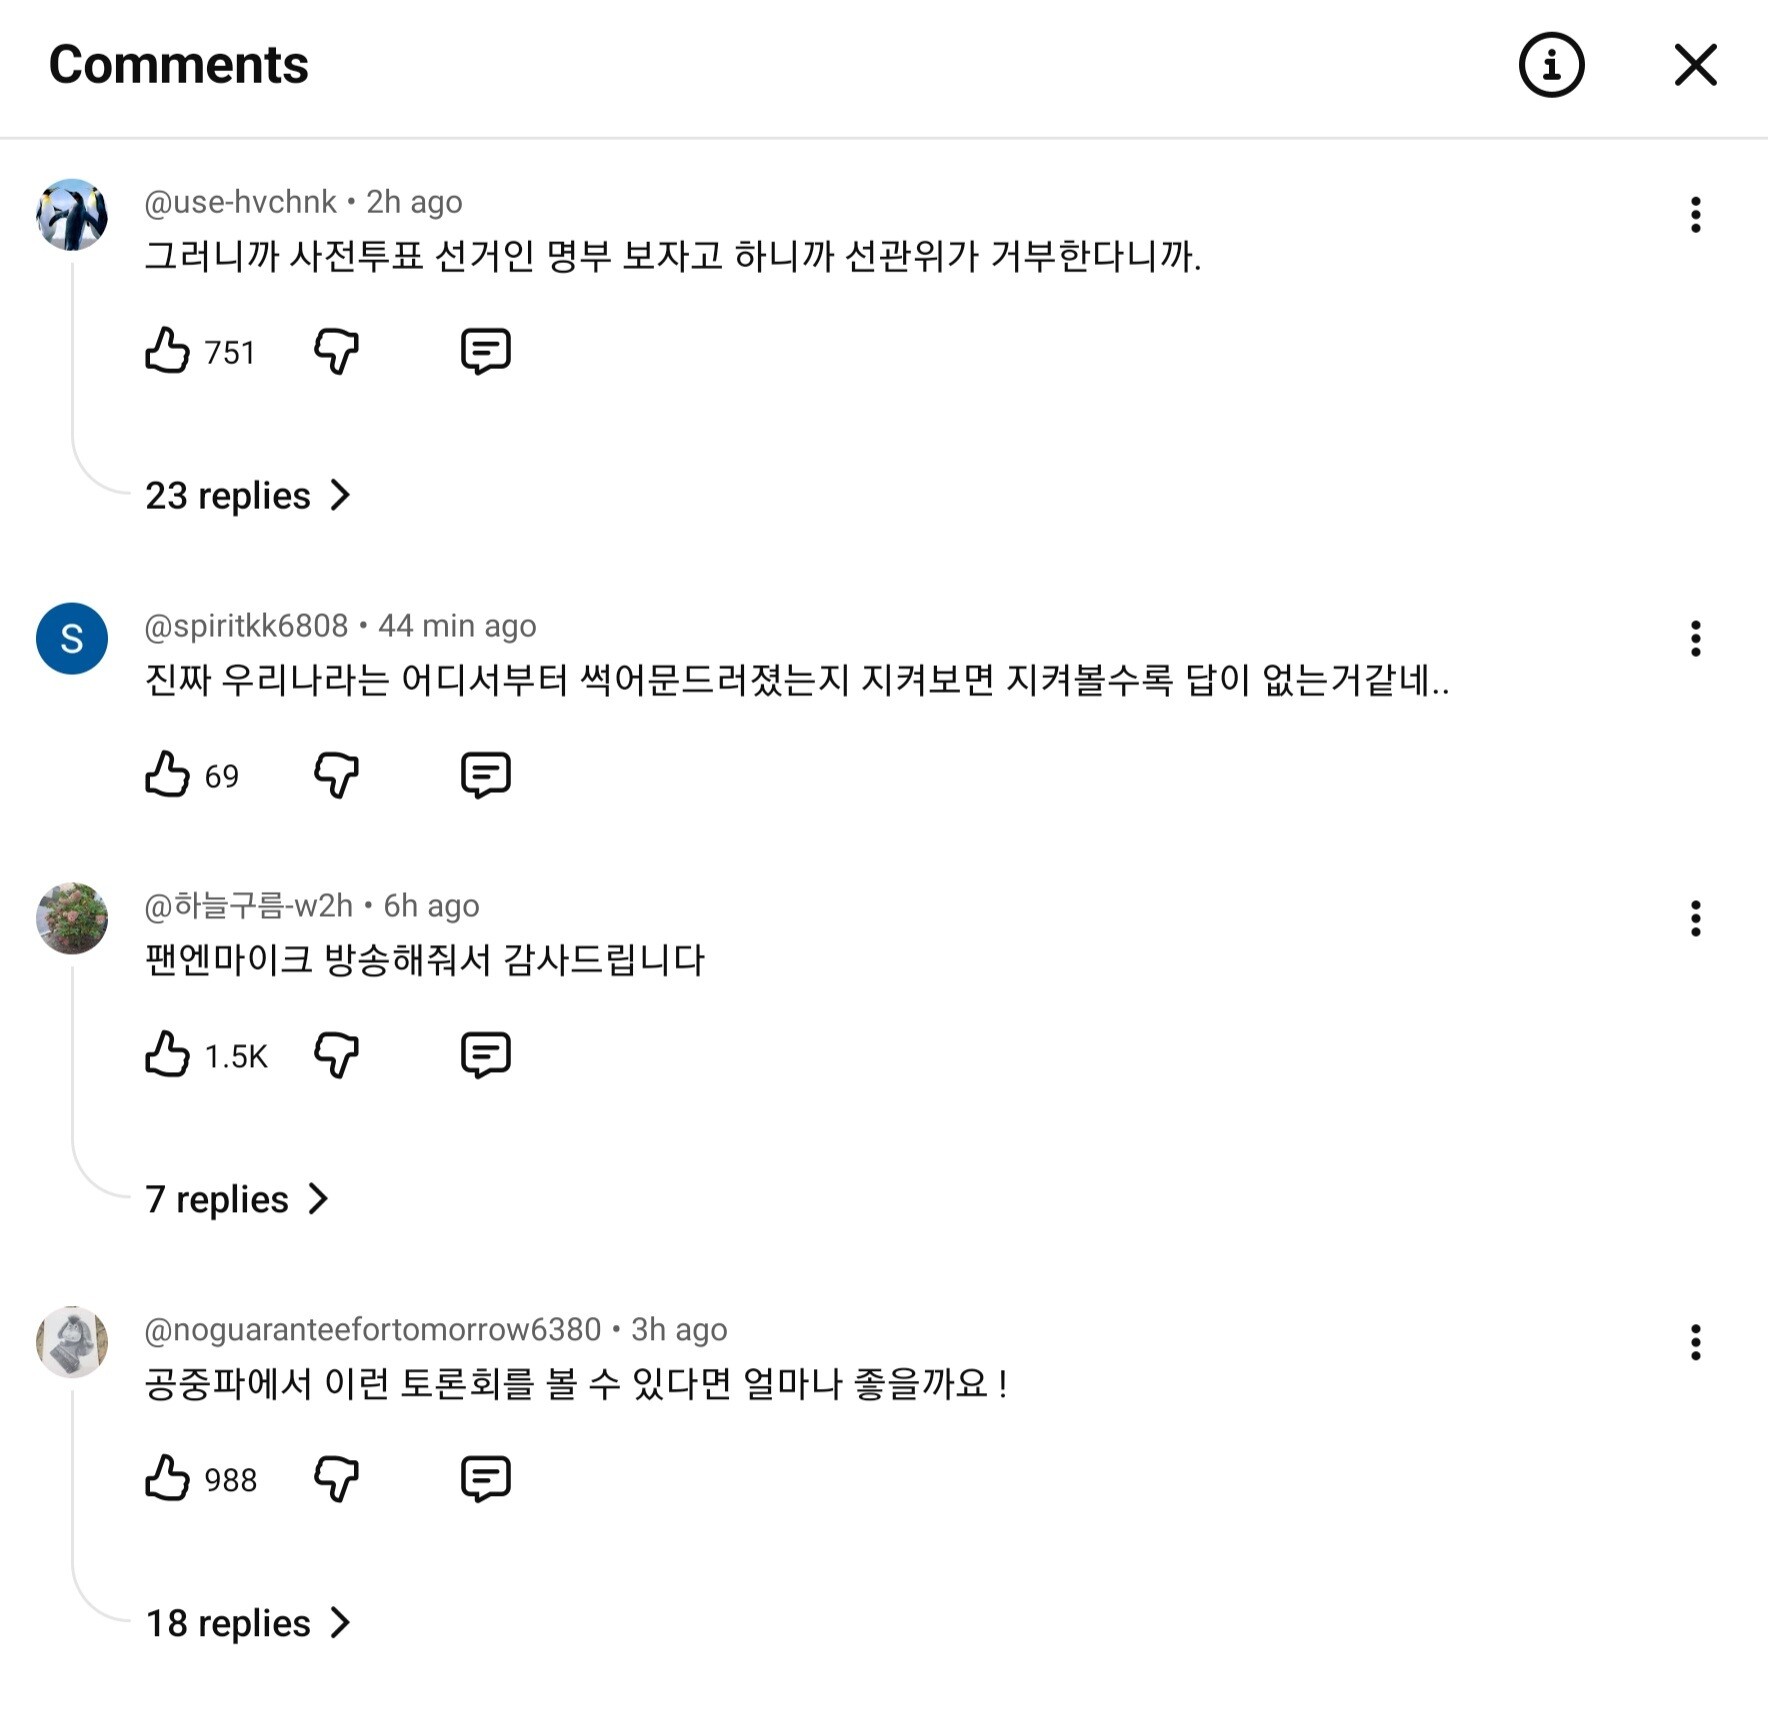Expand the 7 replies thread
The width and height of the screenshot is (1768, 1710).
(236, 1199)
